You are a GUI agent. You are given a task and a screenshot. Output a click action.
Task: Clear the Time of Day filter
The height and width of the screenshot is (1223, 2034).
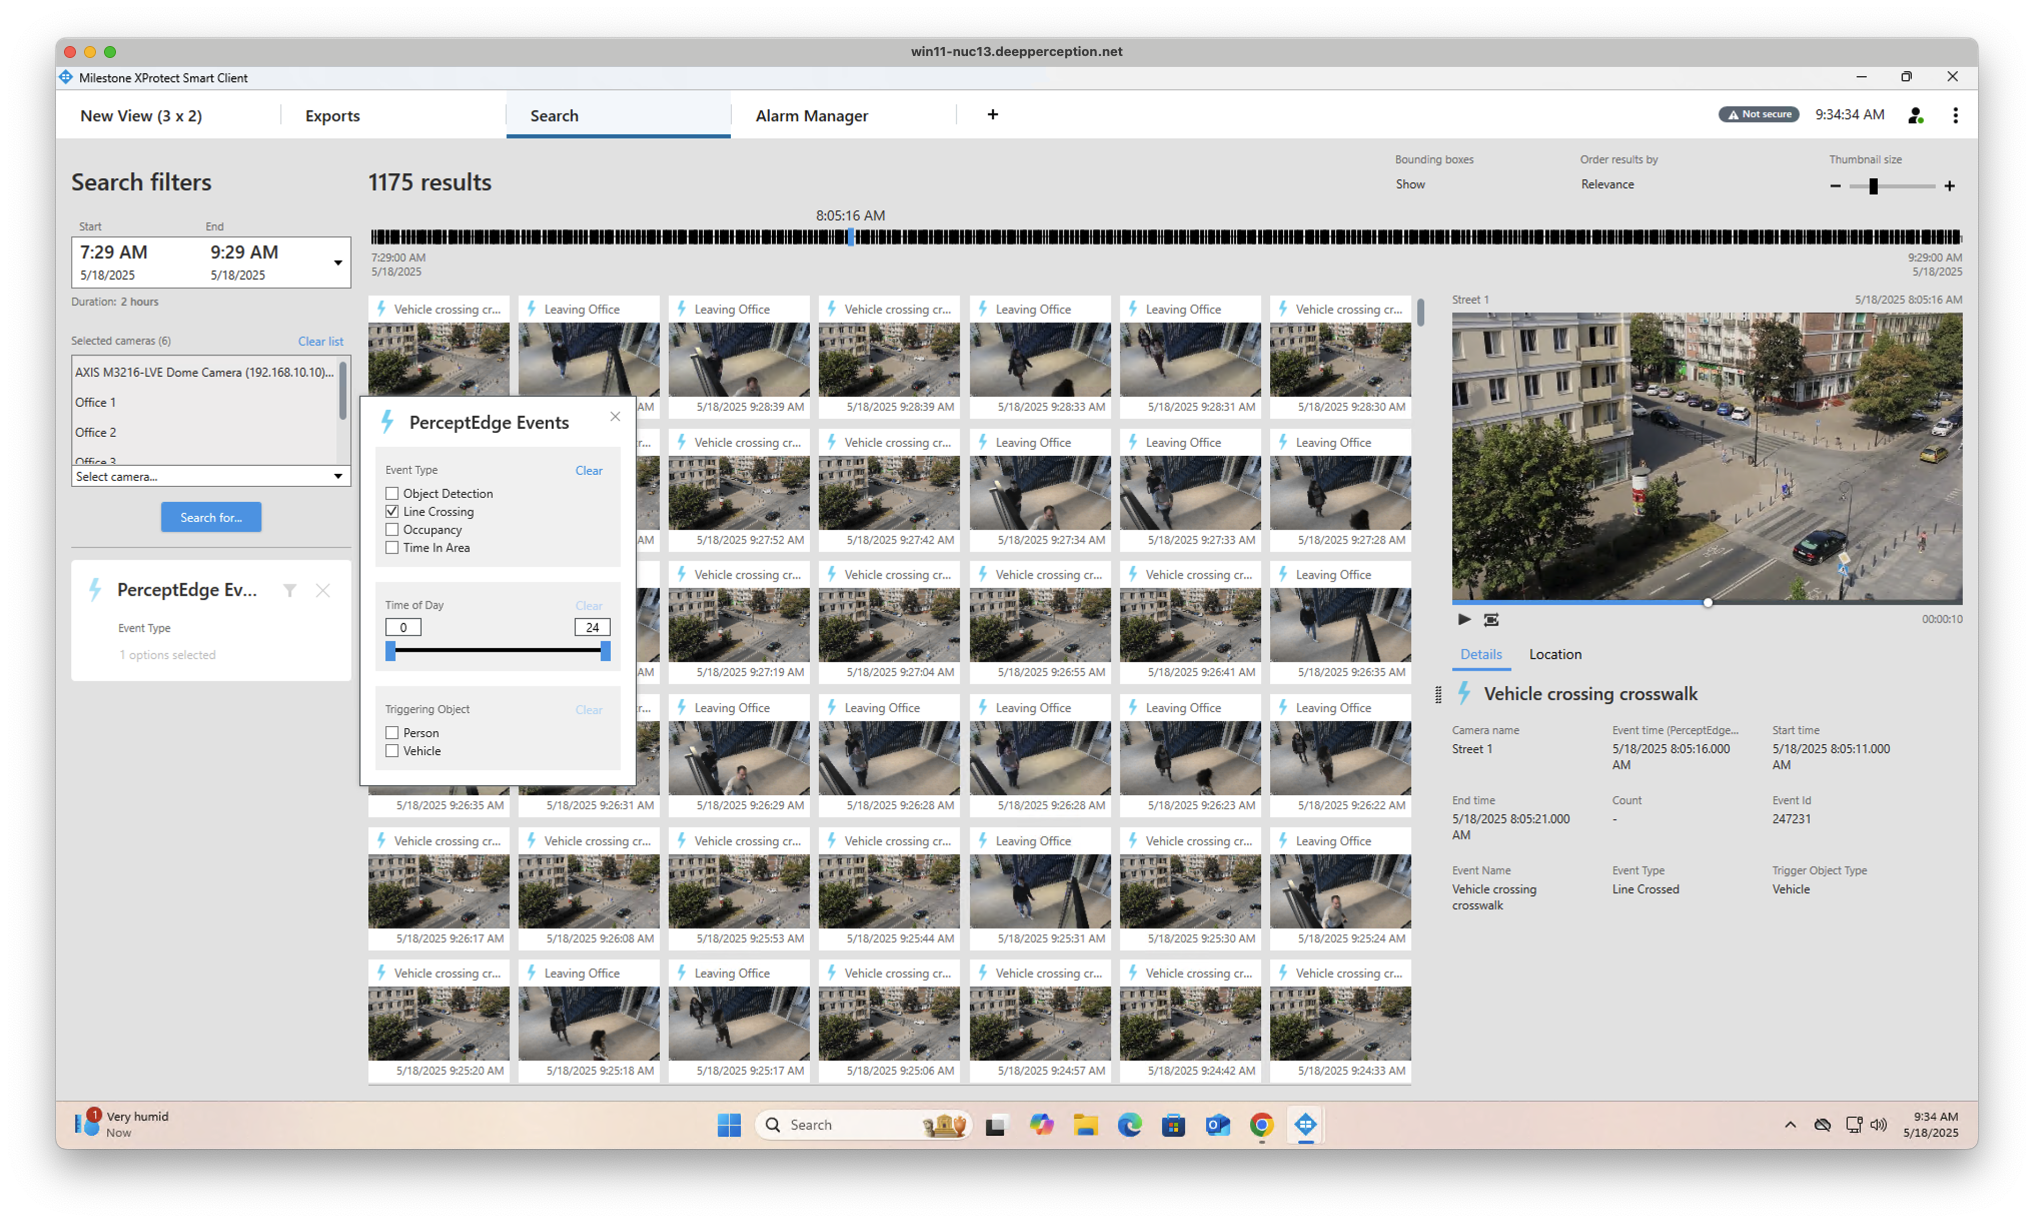[x=588, y=605]
